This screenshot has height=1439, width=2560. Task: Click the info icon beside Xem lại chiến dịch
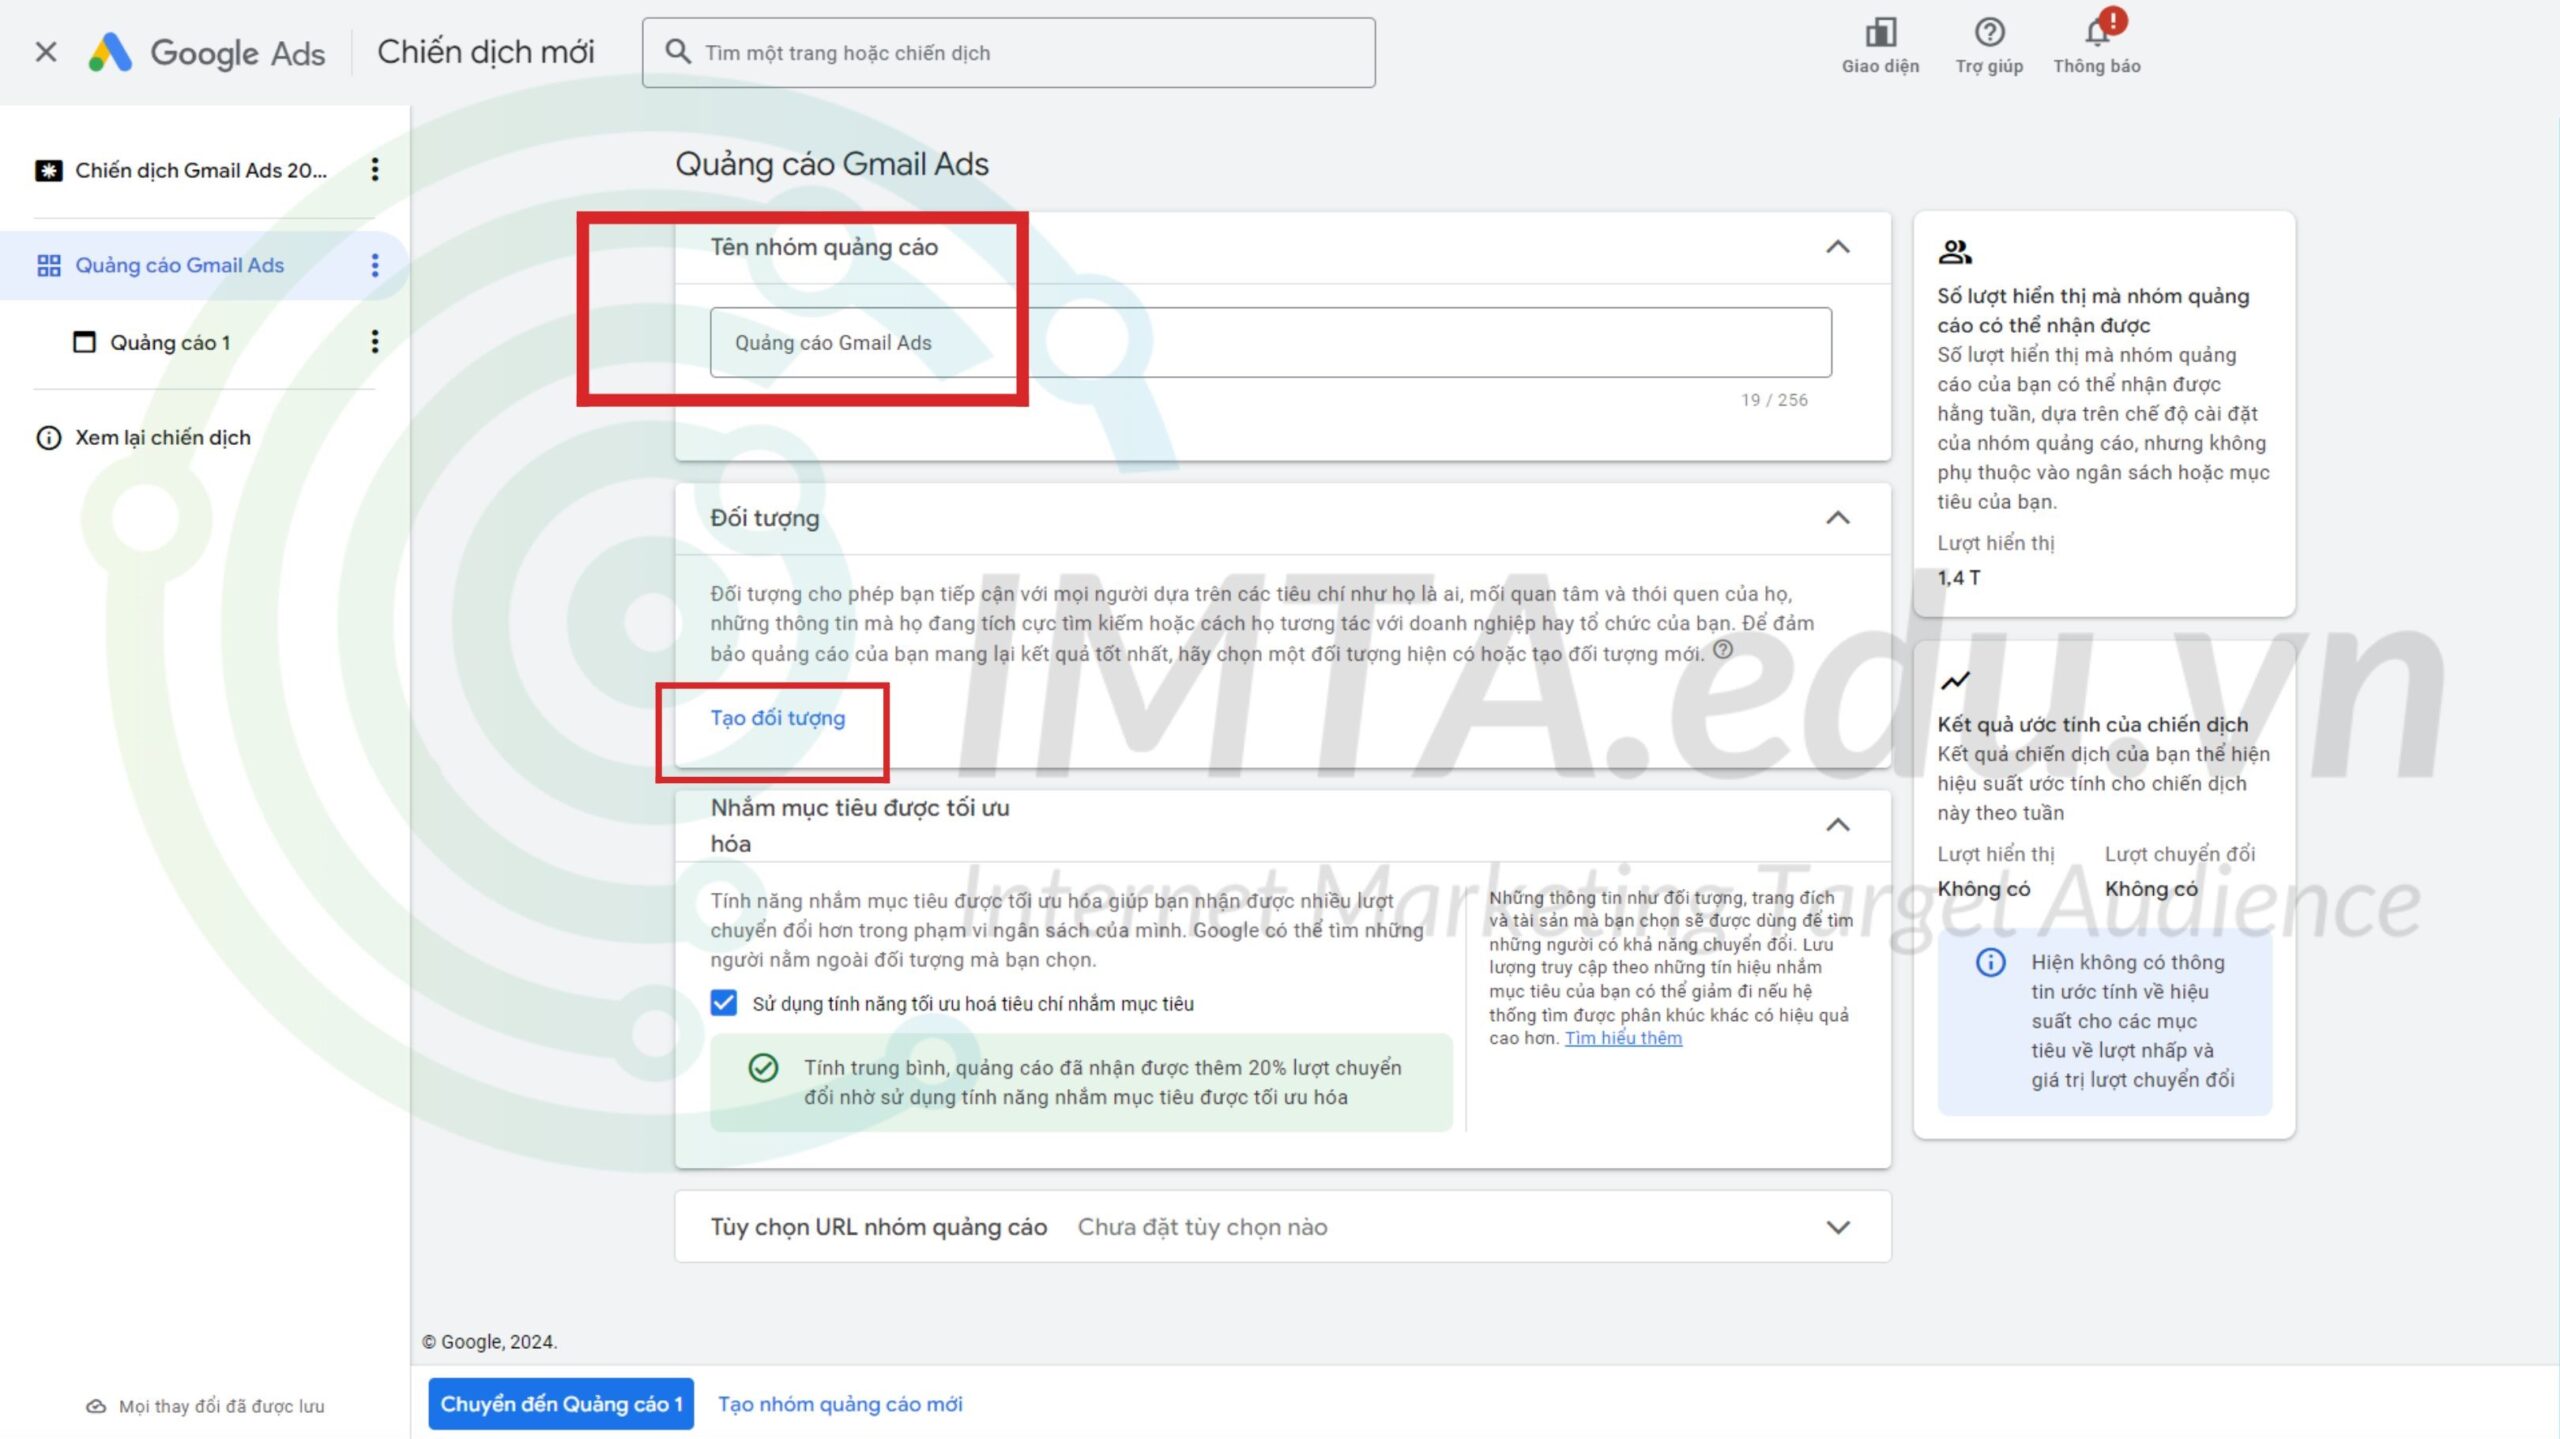point(48,438)
